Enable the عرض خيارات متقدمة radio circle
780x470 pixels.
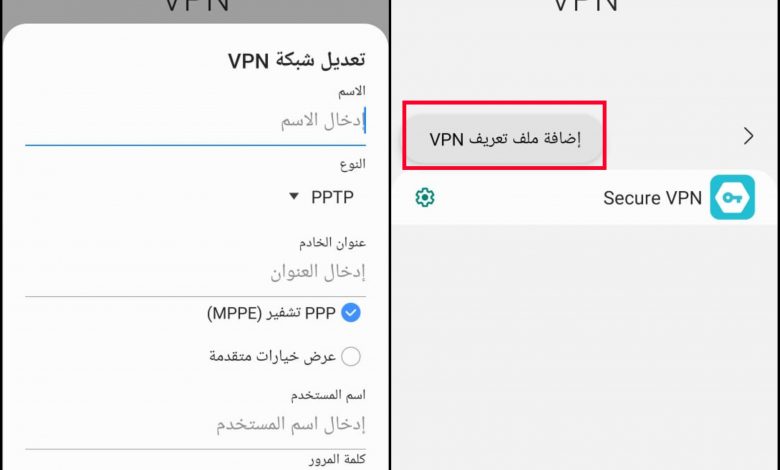tap(351, 356)
